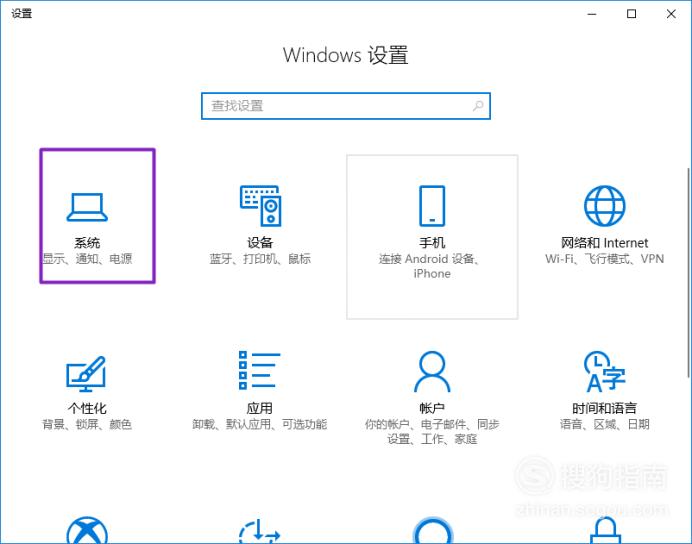Image resolution: width=692 pixels, height=544 pixels.
Task: Open the 系统 laptop icon
Action: 87,207
